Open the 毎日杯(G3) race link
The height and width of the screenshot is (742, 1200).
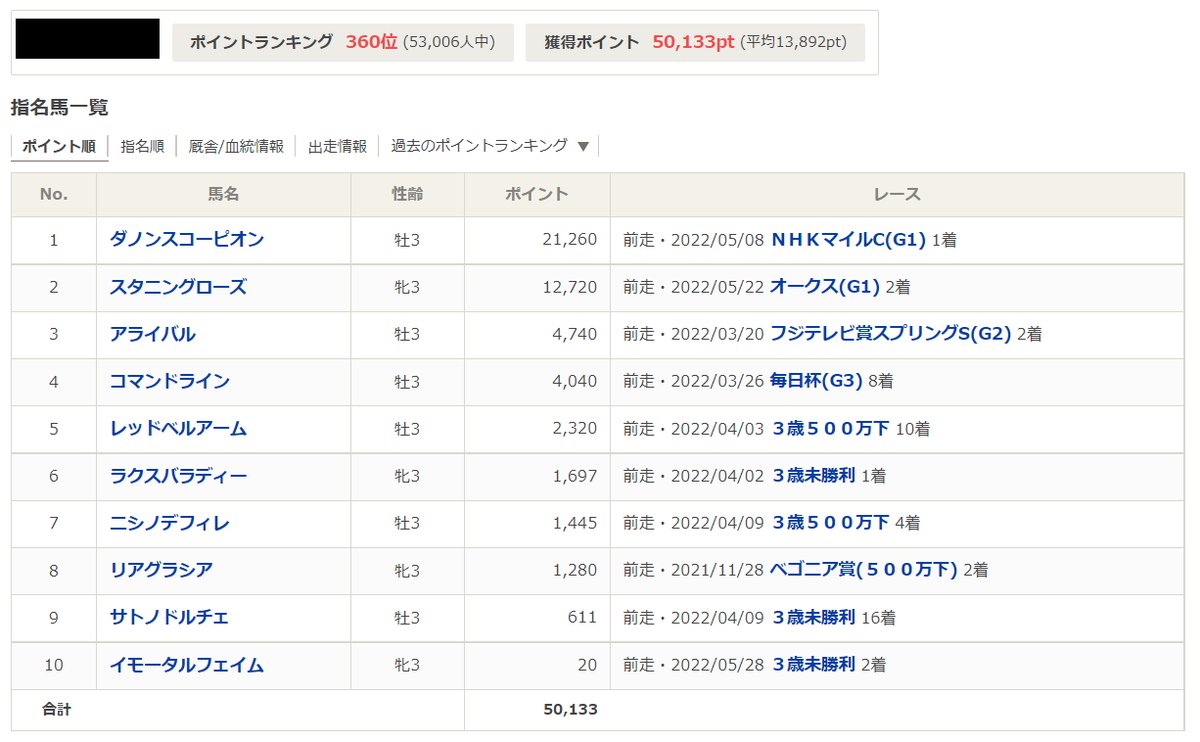(x=816, y=381)
